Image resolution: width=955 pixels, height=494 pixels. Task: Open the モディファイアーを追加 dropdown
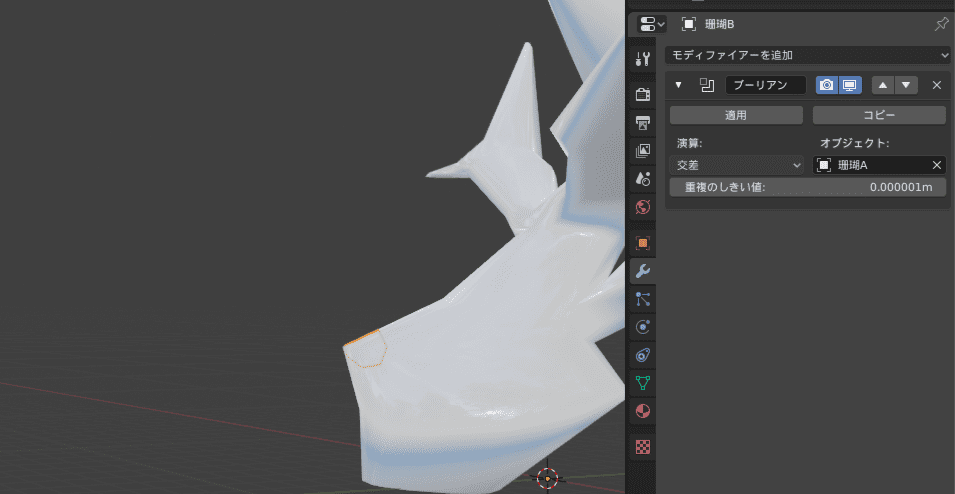808,55
